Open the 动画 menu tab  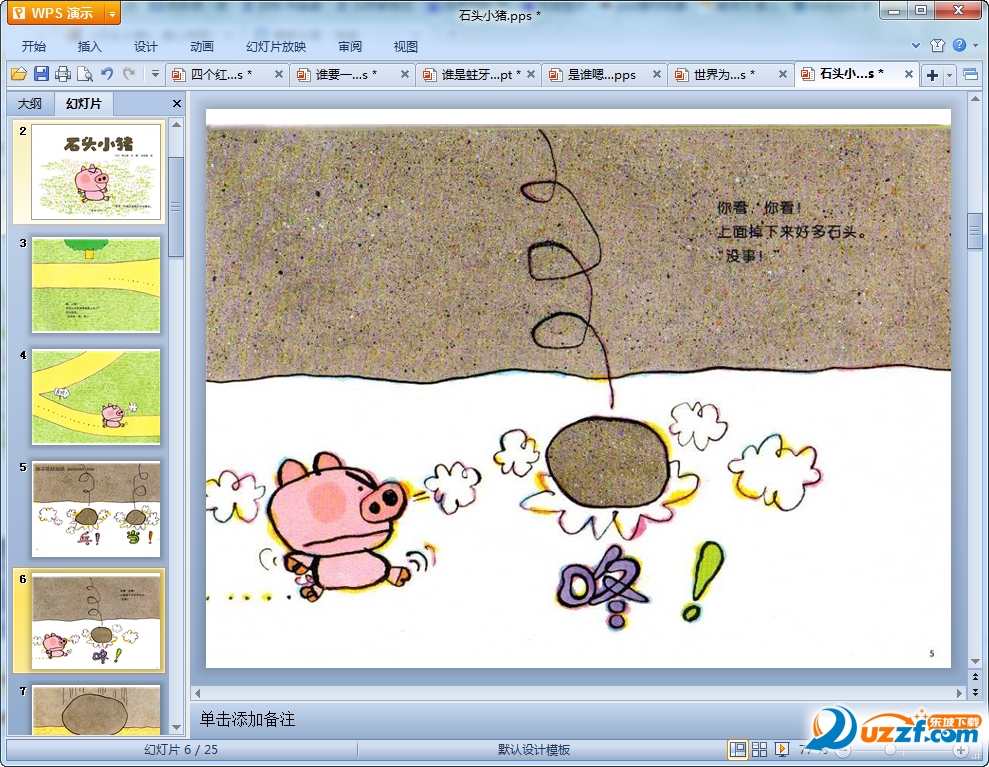pyautogui.click(x=201, y=46)
